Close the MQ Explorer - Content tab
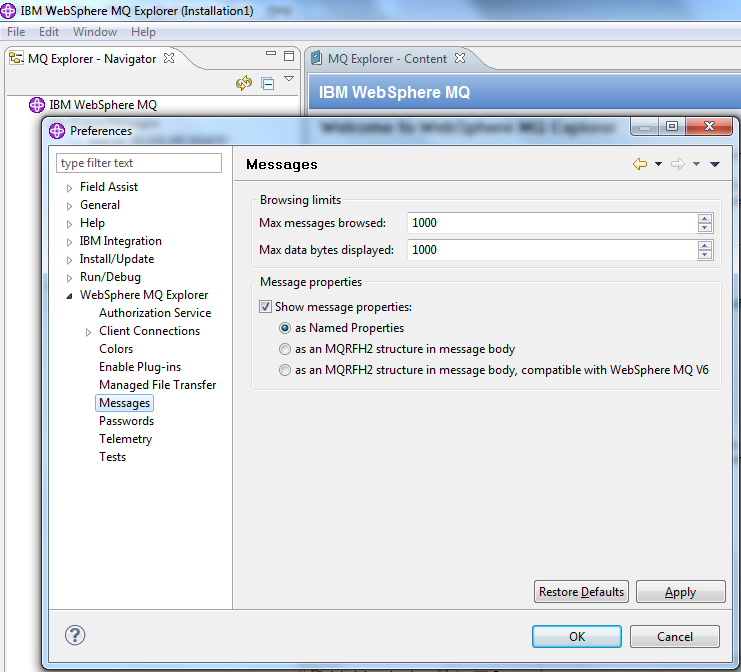The width and height of the screenshot is (741, 672). pos(460,58)
